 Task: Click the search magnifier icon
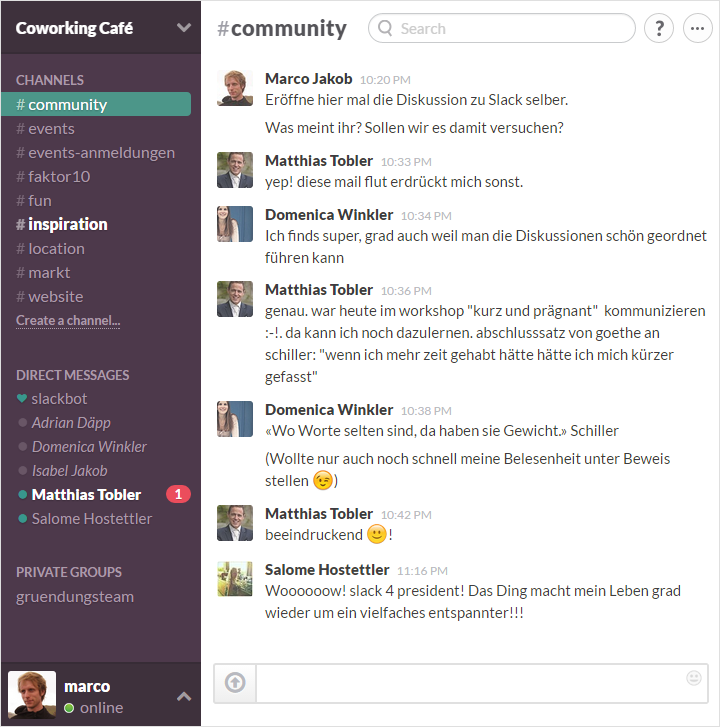click(x=385, y=28)
